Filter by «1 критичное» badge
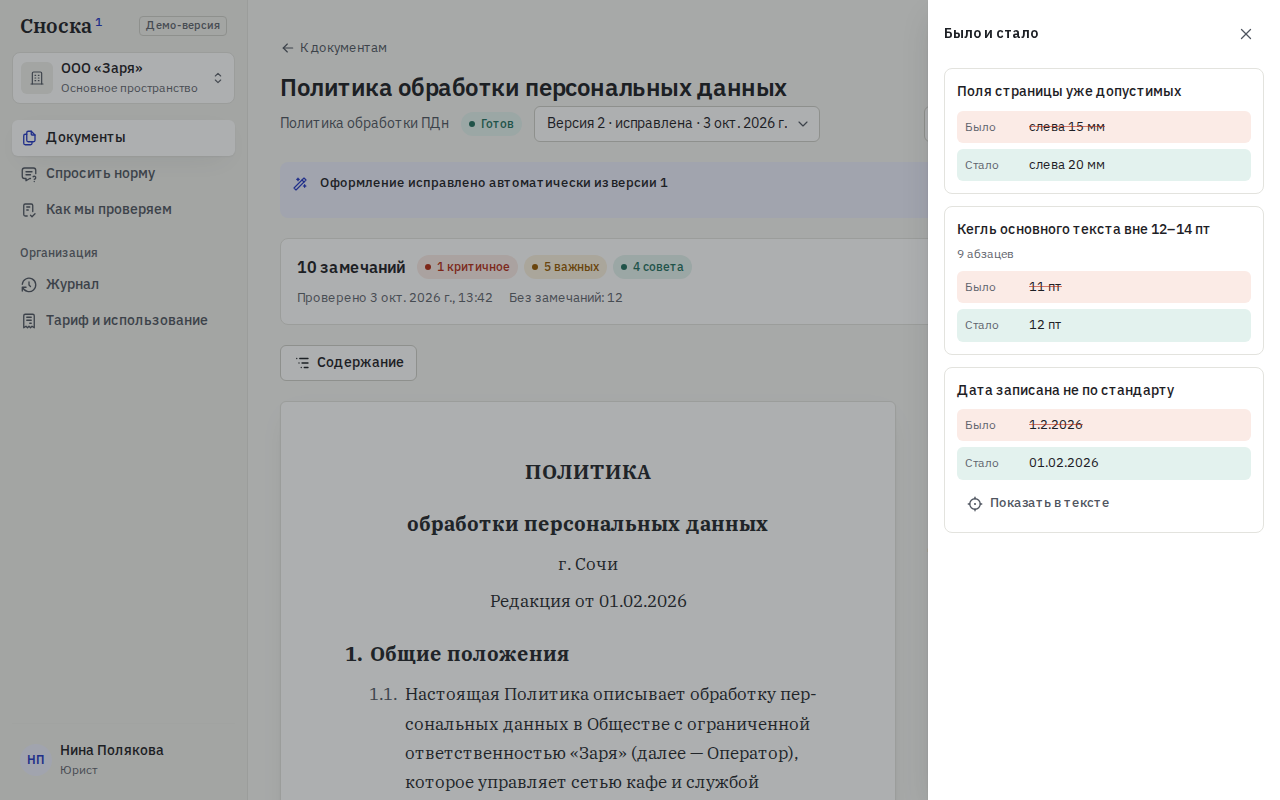This screenshot has width=1280, height=800. click(467, 267)
